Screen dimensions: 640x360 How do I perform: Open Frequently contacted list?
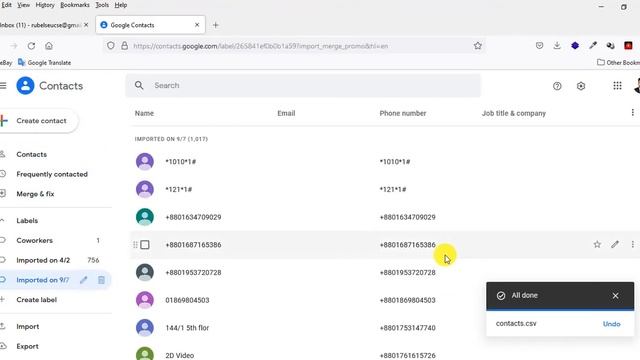[52, 174]
